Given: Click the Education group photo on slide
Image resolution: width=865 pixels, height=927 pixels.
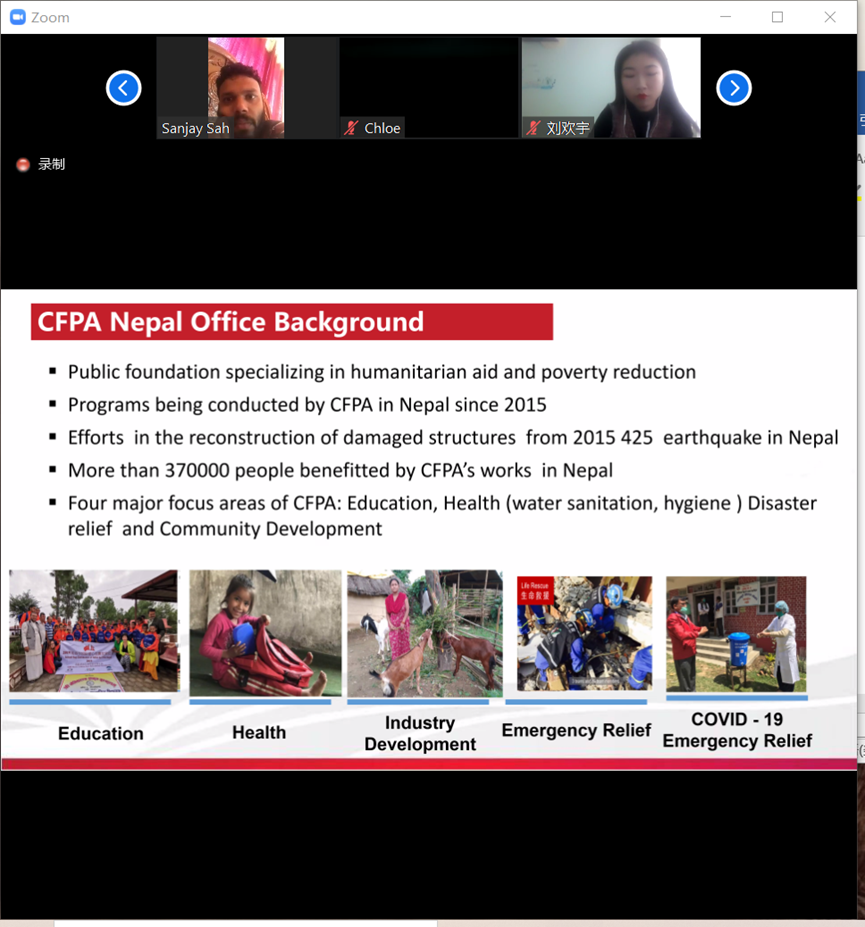Looking at the screenshot, I should coord(93,631).
